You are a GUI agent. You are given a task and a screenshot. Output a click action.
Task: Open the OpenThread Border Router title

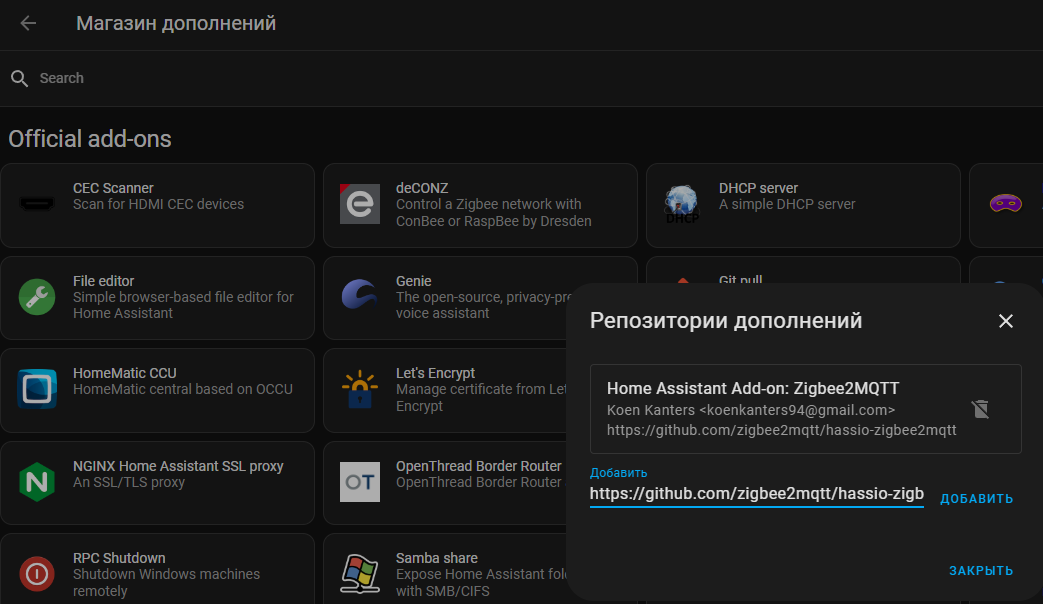coord(478,466)
